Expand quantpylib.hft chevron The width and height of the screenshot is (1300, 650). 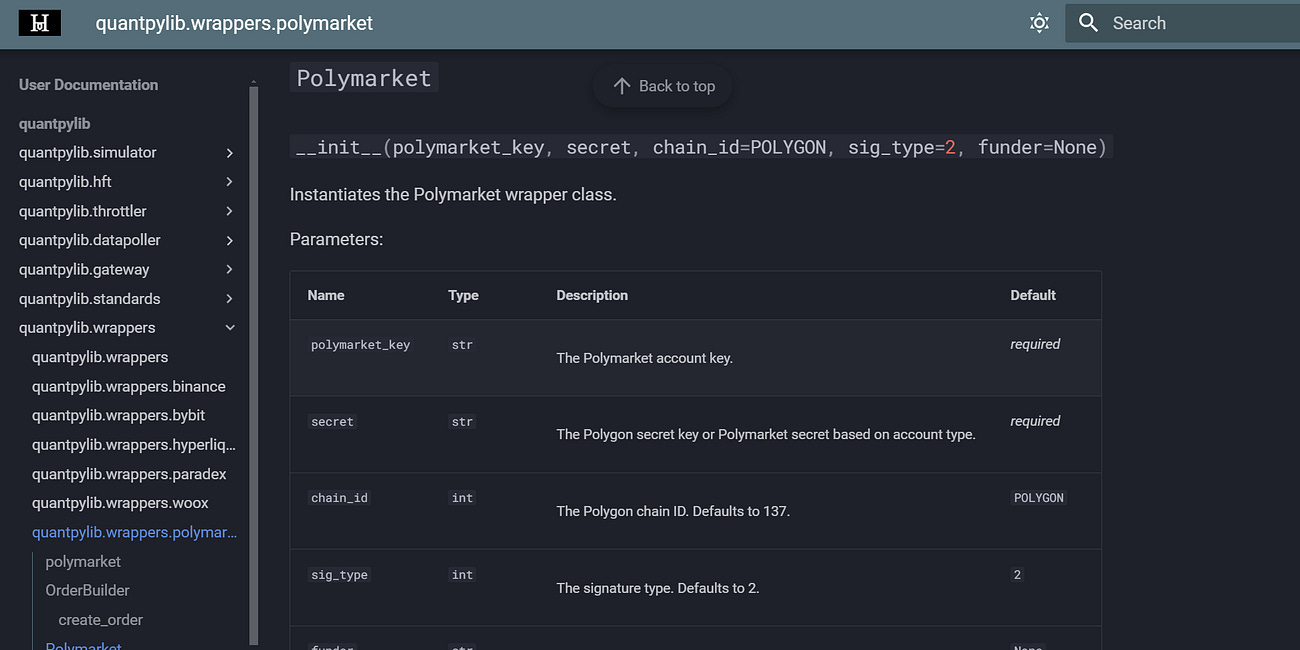(x=230, y=182)
